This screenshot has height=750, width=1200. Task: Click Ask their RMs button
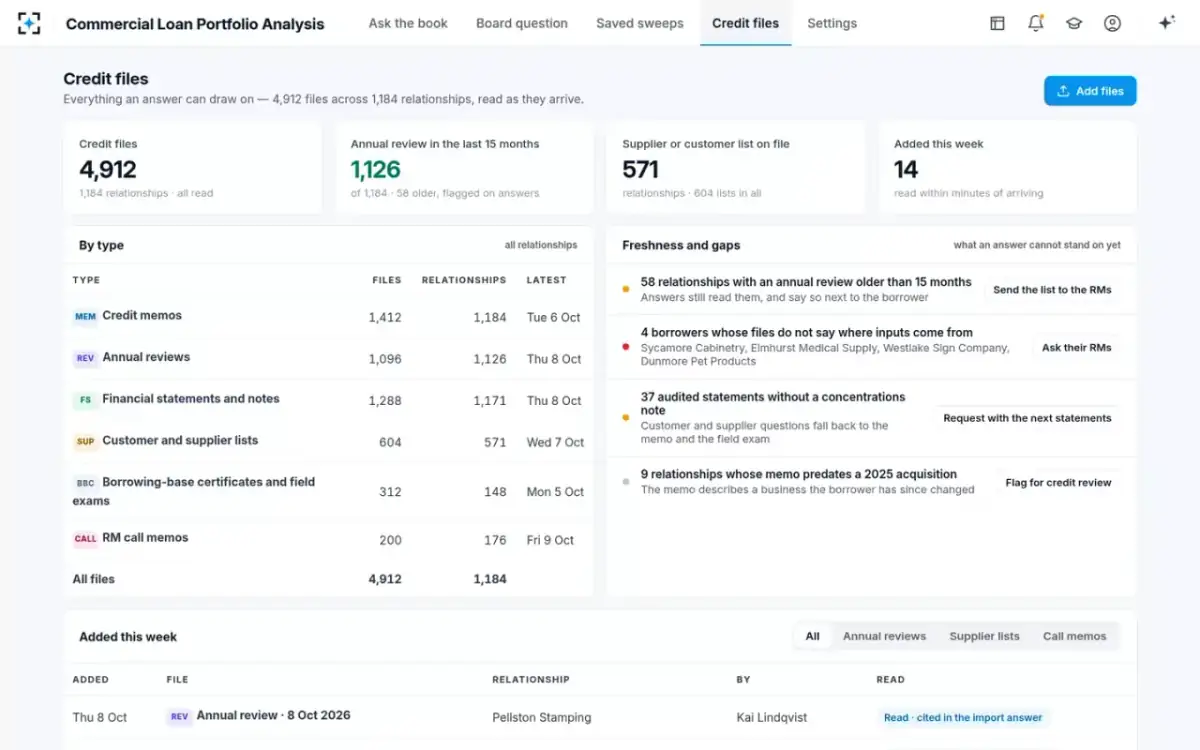click(x=1076, y=348)
